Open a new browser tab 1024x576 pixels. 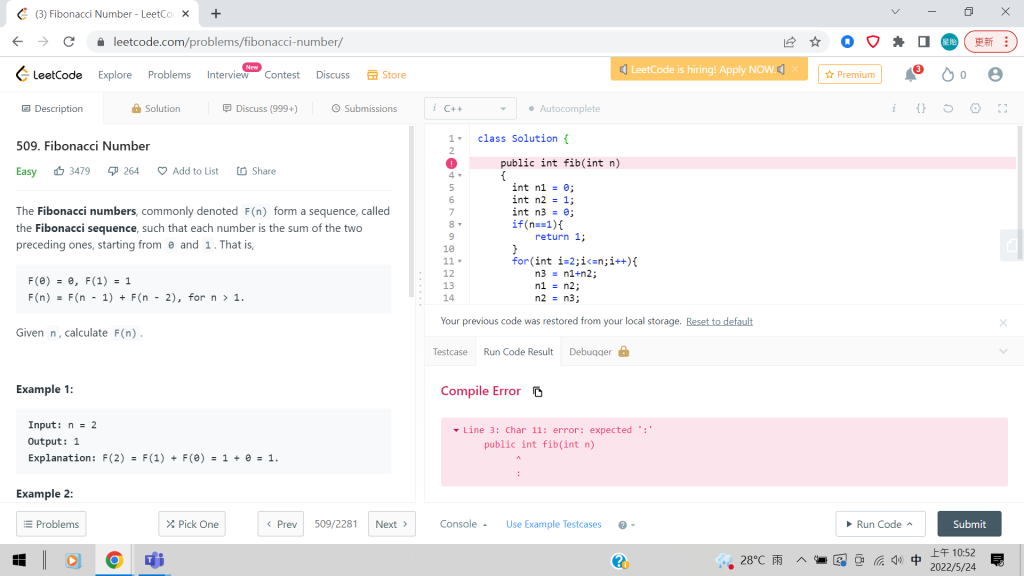(x=216, y=13)
